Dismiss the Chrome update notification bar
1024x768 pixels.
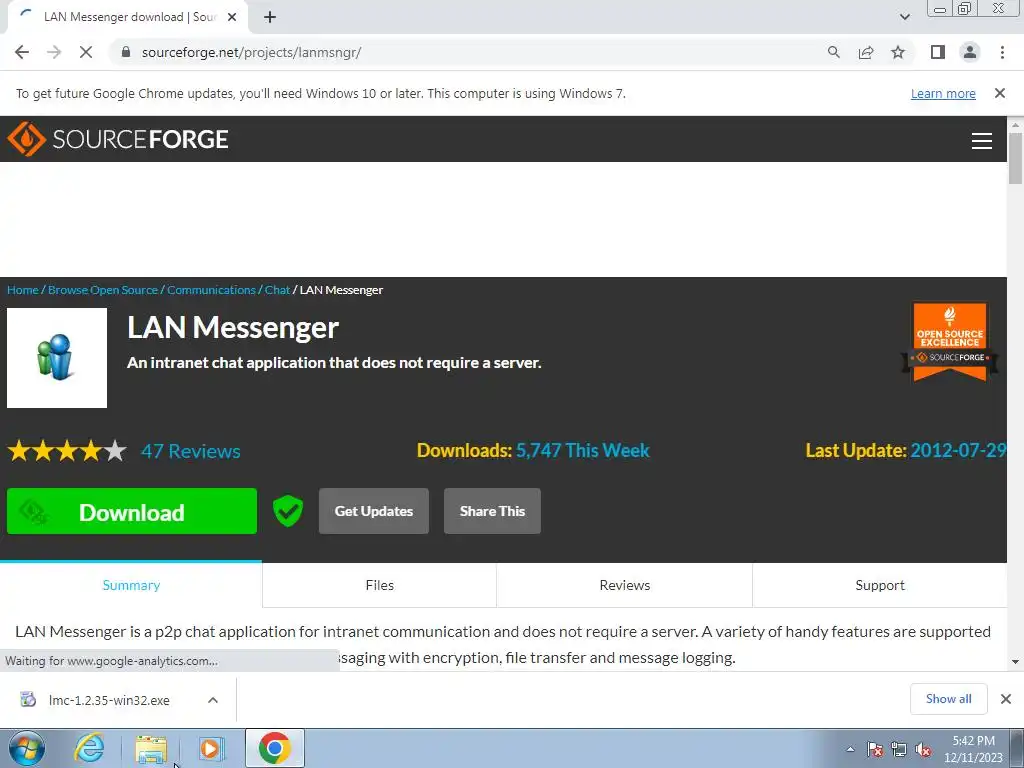tap(999, 93)
